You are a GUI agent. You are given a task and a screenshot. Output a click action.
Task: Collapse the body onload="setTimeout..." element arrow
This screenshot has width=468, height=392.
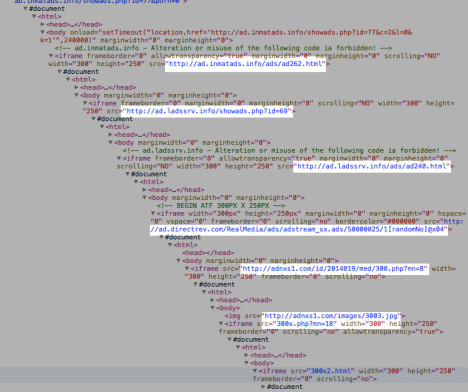coord(42,32)
